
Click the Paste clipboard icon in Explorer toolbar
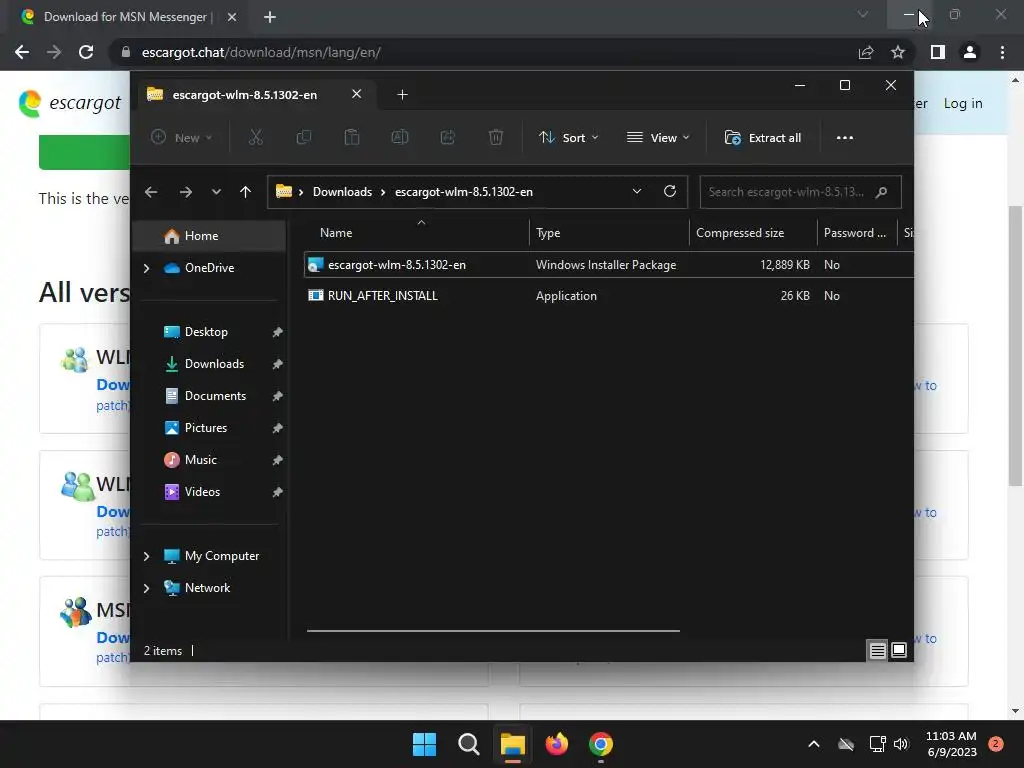point(351,137)
